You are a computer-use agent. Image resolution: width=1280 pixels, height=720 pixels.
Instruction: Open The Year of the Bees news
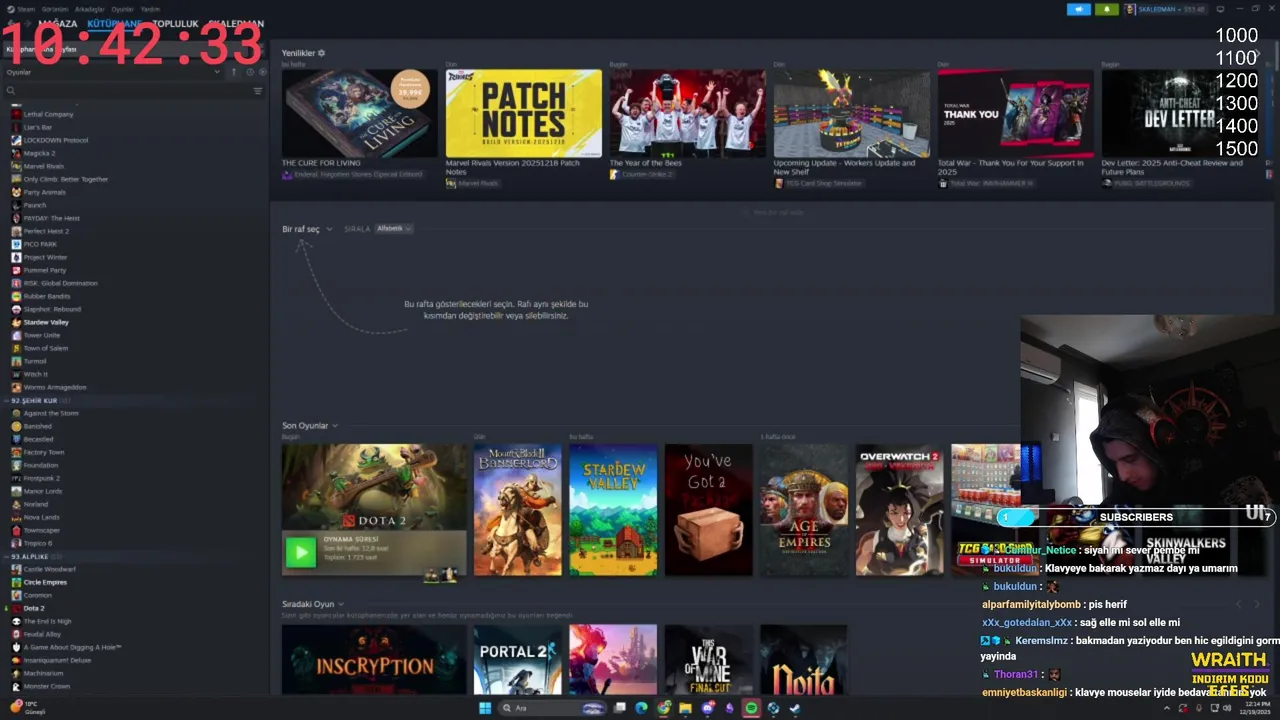pyautogui.click(x=688, y=113)
